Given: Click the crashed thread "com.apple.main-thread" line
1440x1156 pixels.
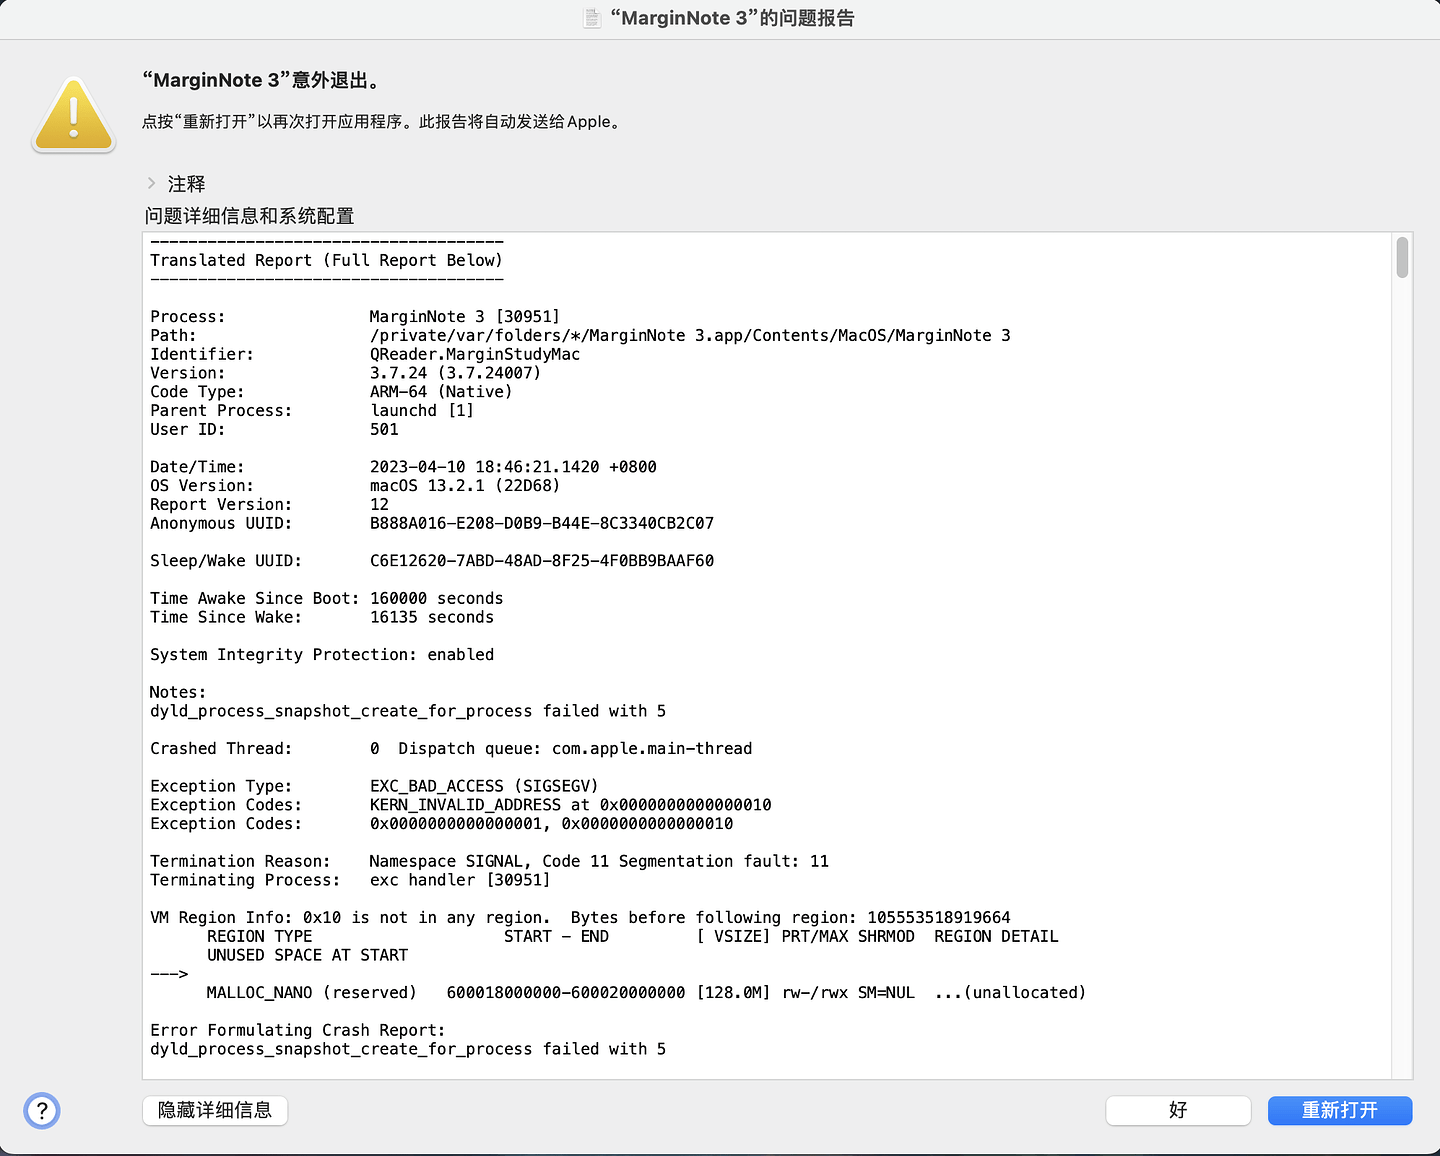Looking at the screenshot, I should [451, 749].
